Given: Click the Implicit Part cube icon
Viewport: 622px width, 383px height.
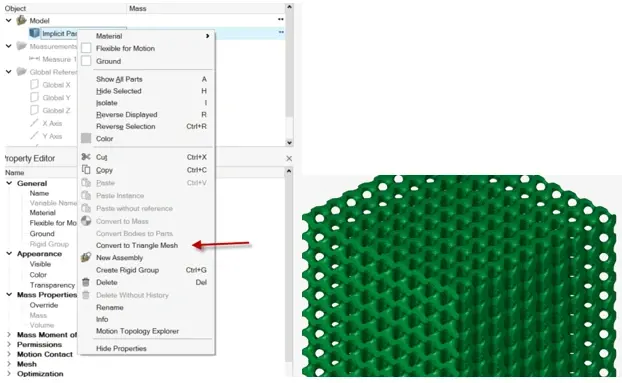Looking at the screenshot, I should tap(35, 33).
